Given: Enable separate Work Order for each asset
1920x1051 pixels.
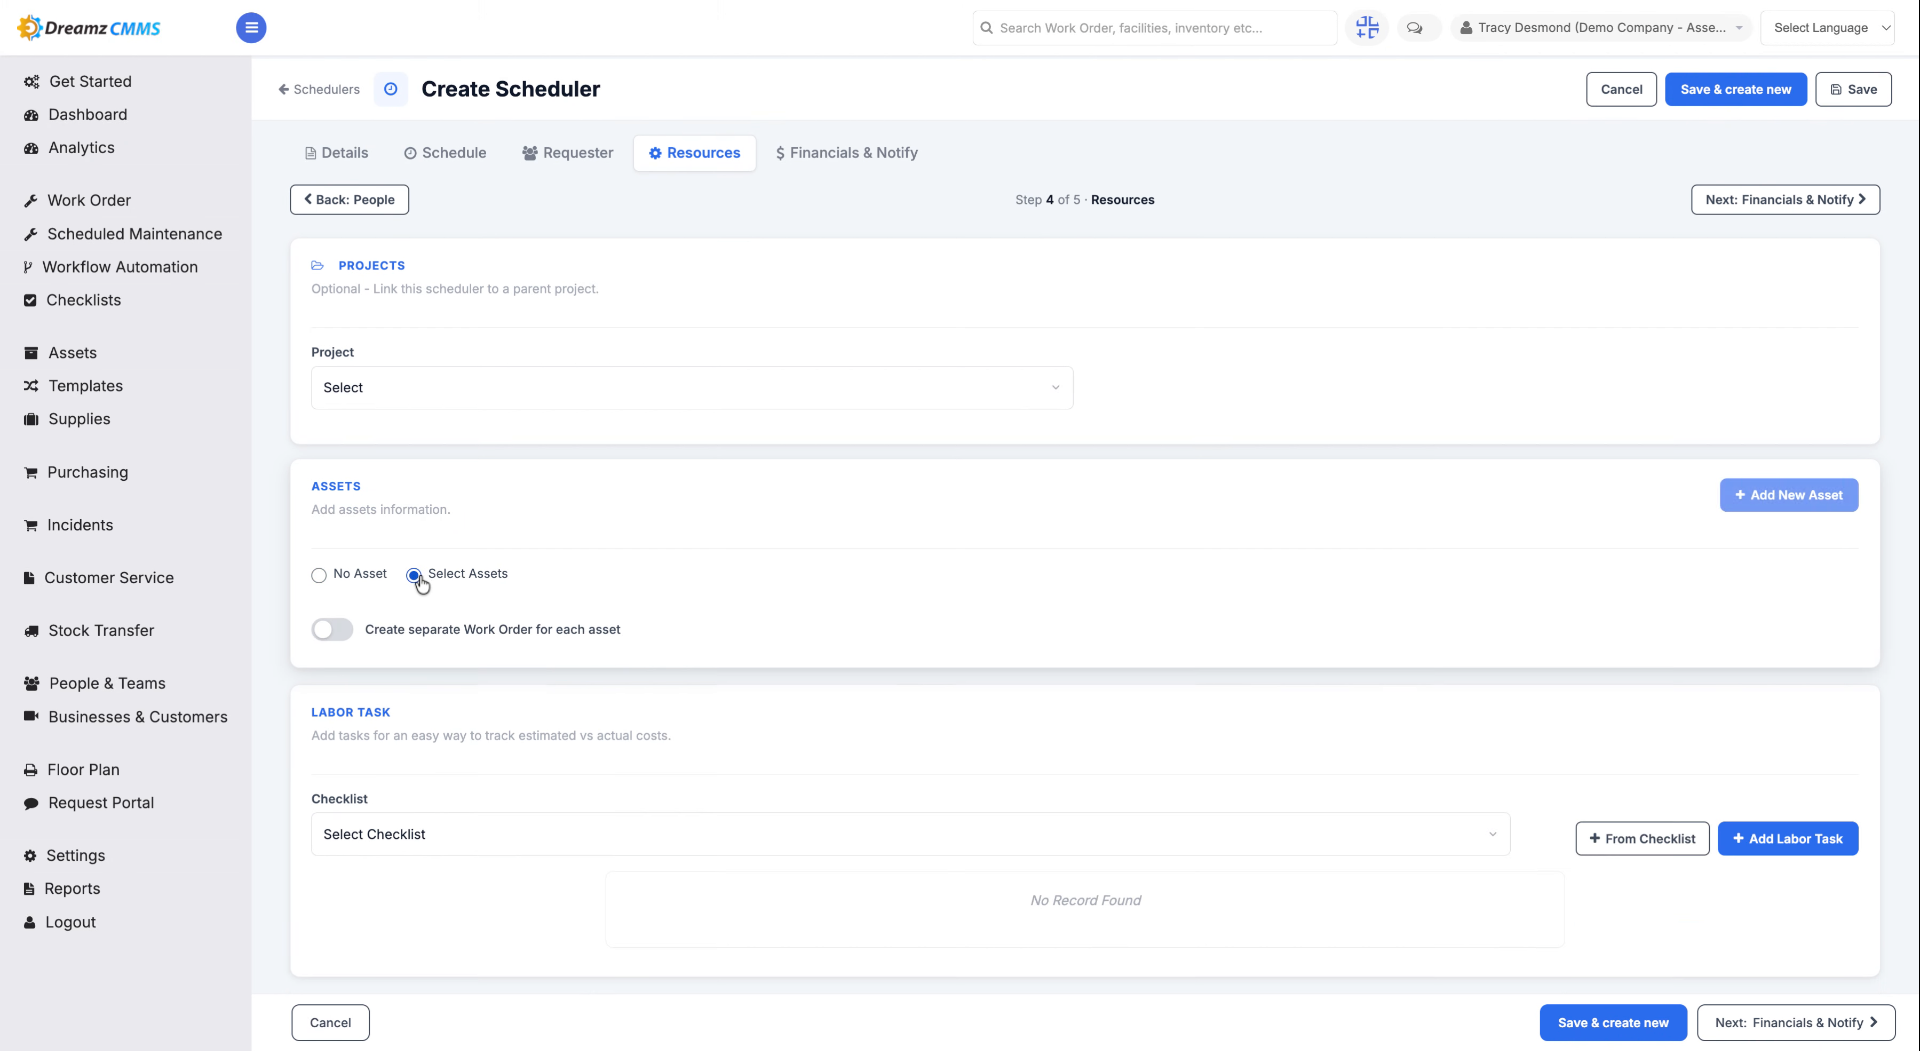Looking at the screenshot, I should click(332, 629).
